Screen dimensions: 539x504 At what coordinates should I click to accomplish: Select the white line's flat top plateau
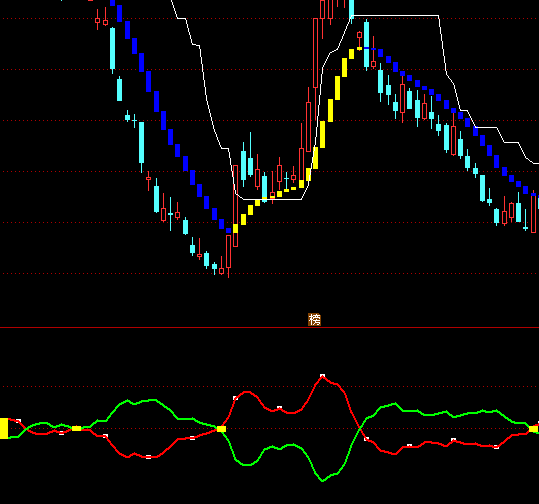(396, 15)
